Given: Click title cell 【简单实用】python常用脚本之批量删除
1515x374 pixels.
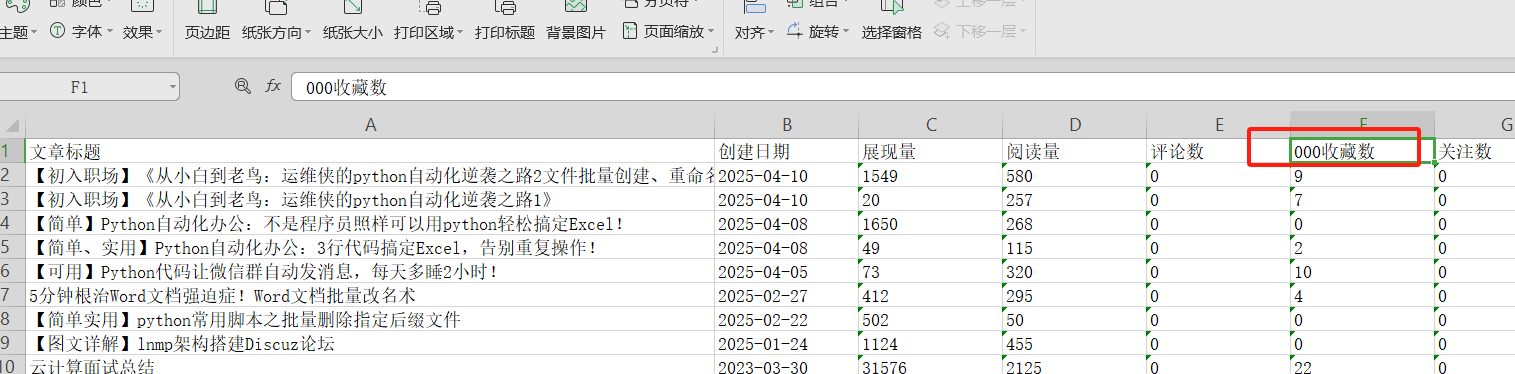Looking at the screenshot, I should [x=370, y=319].
